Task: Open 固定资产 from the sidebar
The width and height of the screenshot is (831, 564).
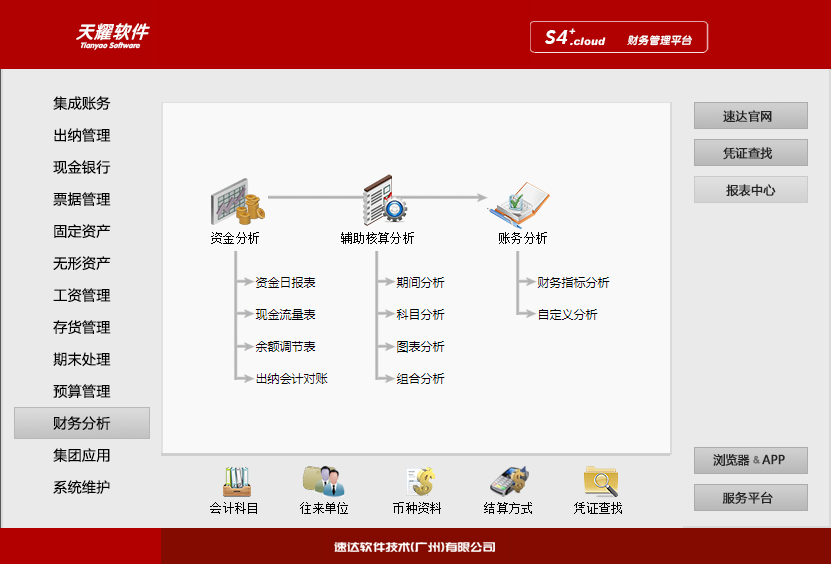Action: (x=82, y=231)
